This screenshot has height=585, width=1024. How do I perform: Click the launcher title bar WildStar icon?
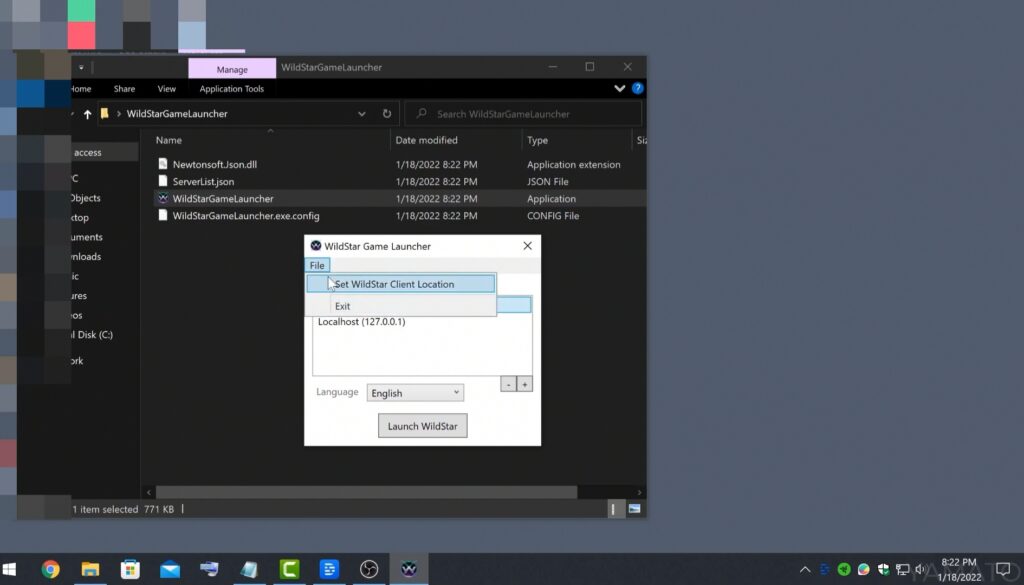click(x=315, y=246)
